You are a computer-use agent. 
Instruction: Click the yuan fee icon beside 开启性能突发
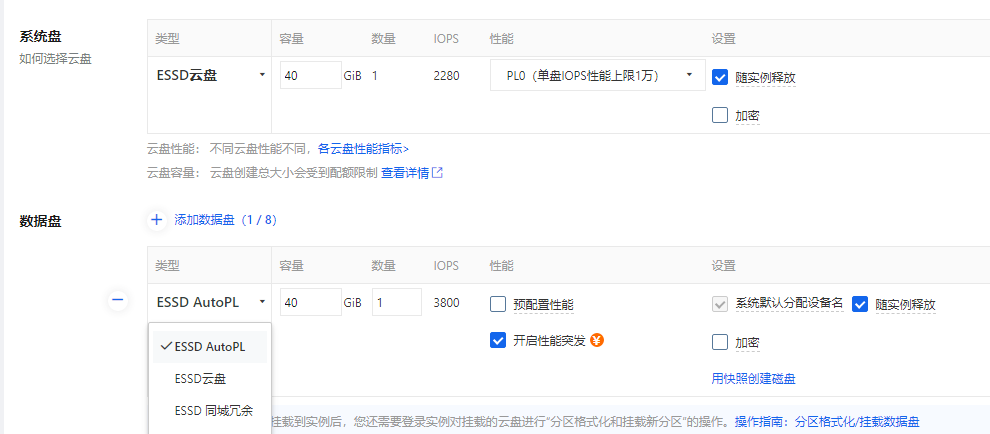click(598, 340)
